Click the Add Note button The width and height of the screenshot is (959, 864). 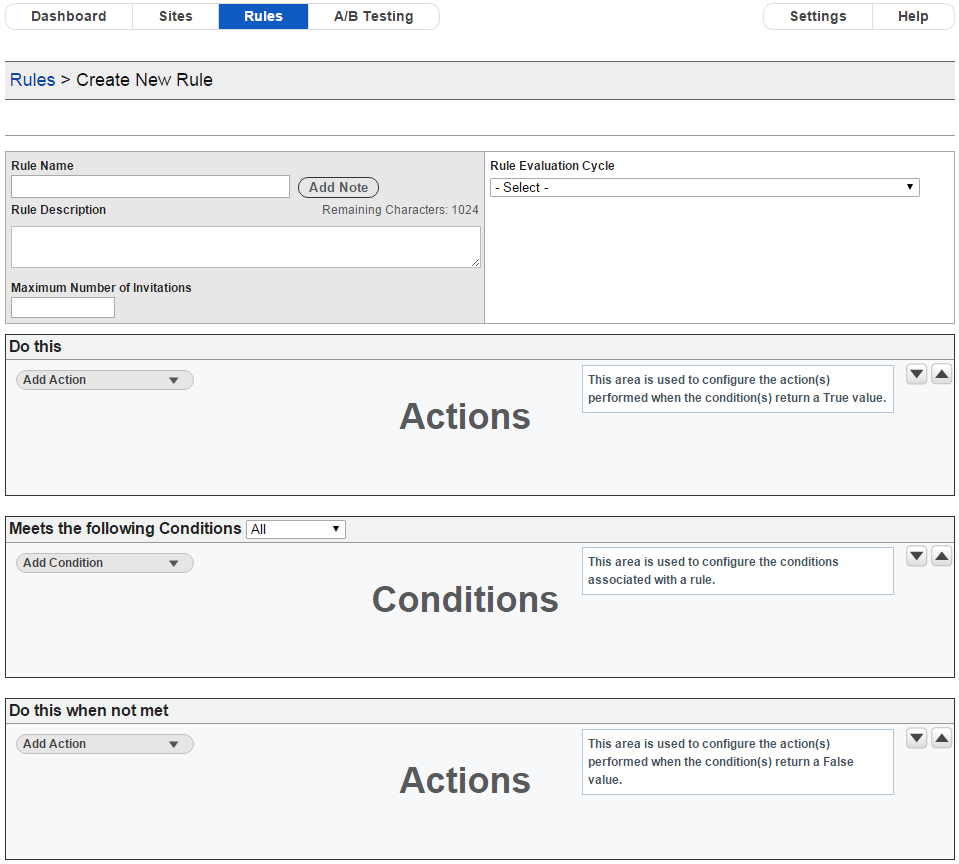tap(338, 187)
